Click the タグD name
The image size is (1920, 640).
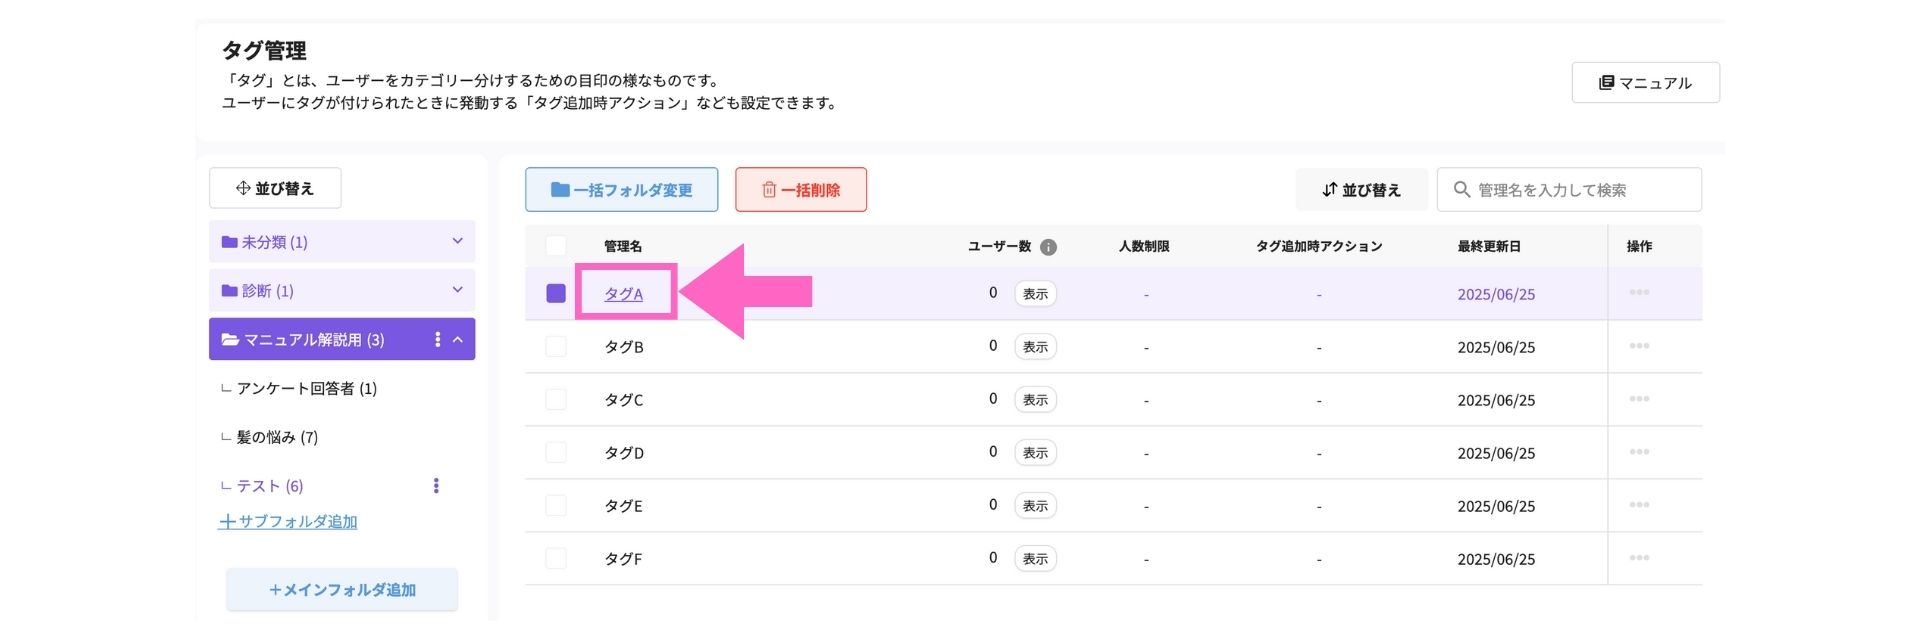click(x=624, y=453)
